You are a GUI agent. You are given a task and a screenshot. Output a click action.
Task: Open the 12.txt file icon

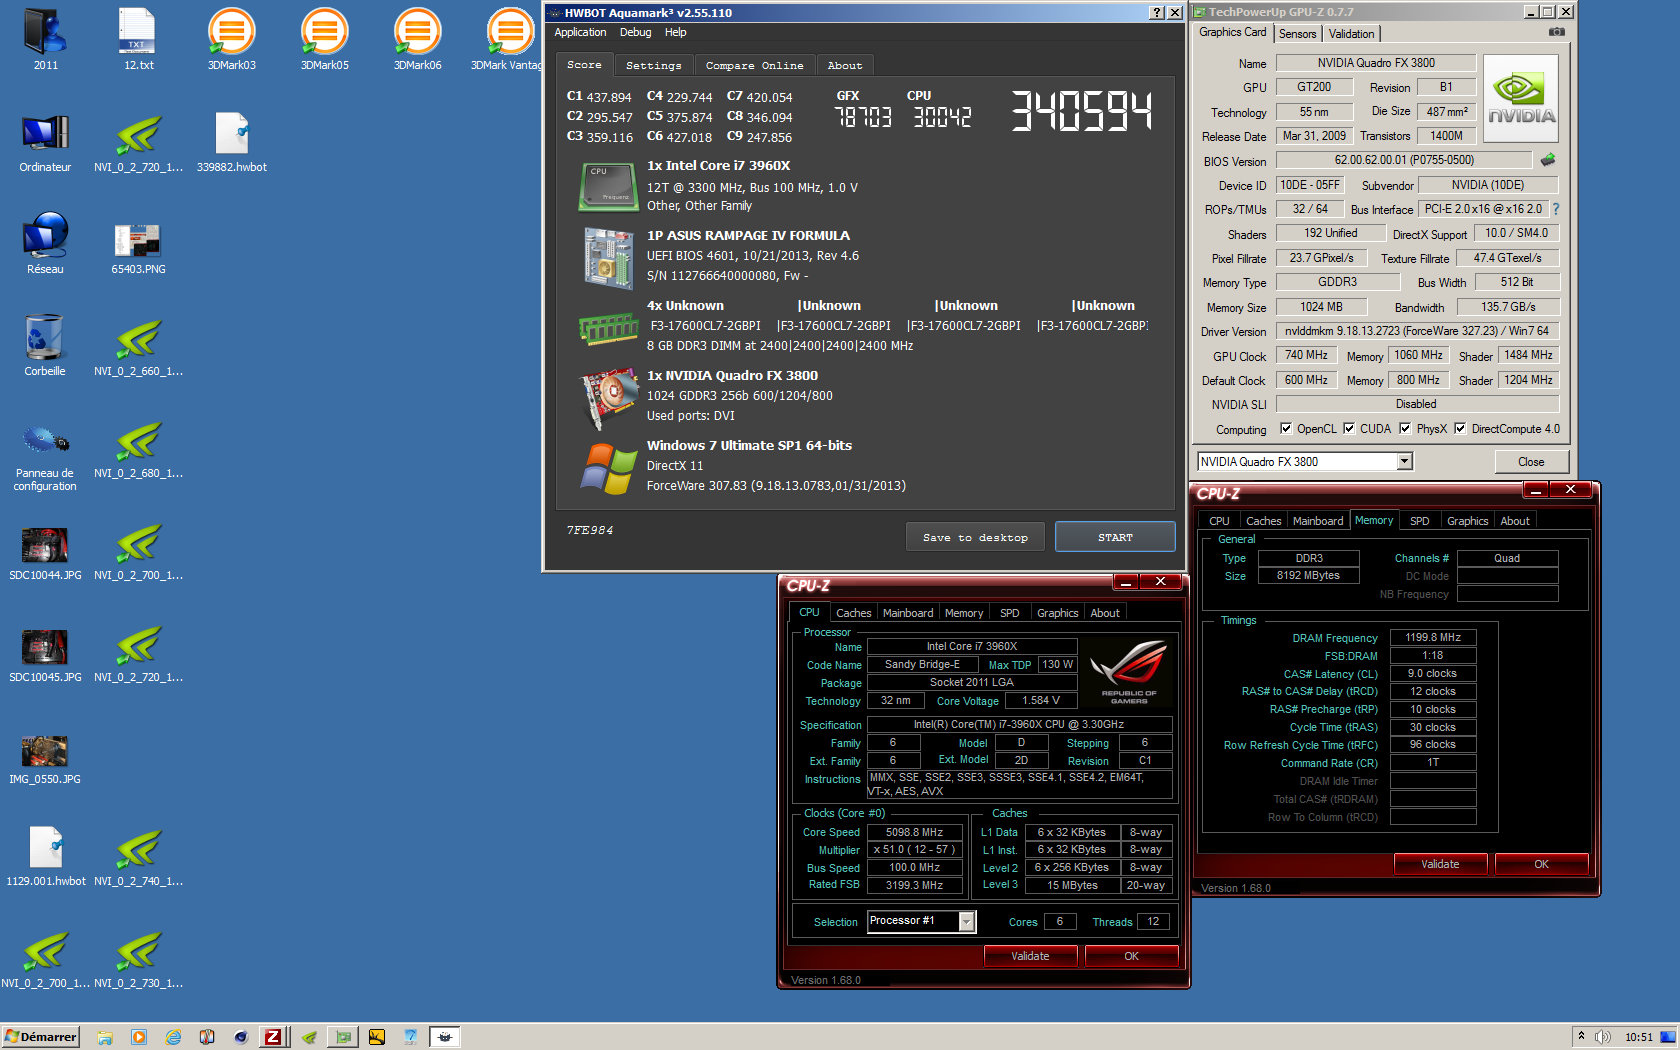(x=138, y=40)
